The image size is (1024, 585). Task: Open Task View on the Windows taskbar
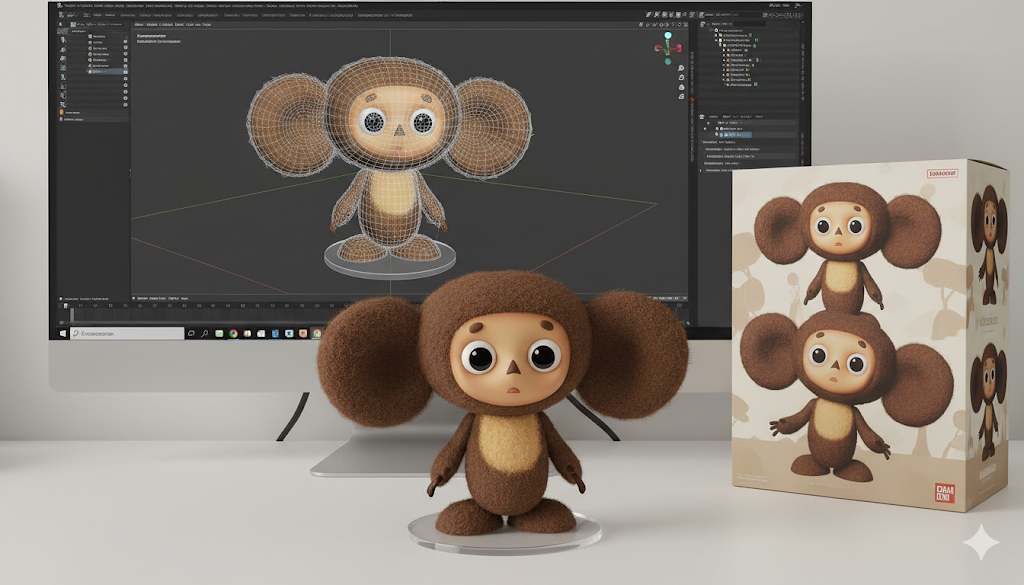point(191,333)
